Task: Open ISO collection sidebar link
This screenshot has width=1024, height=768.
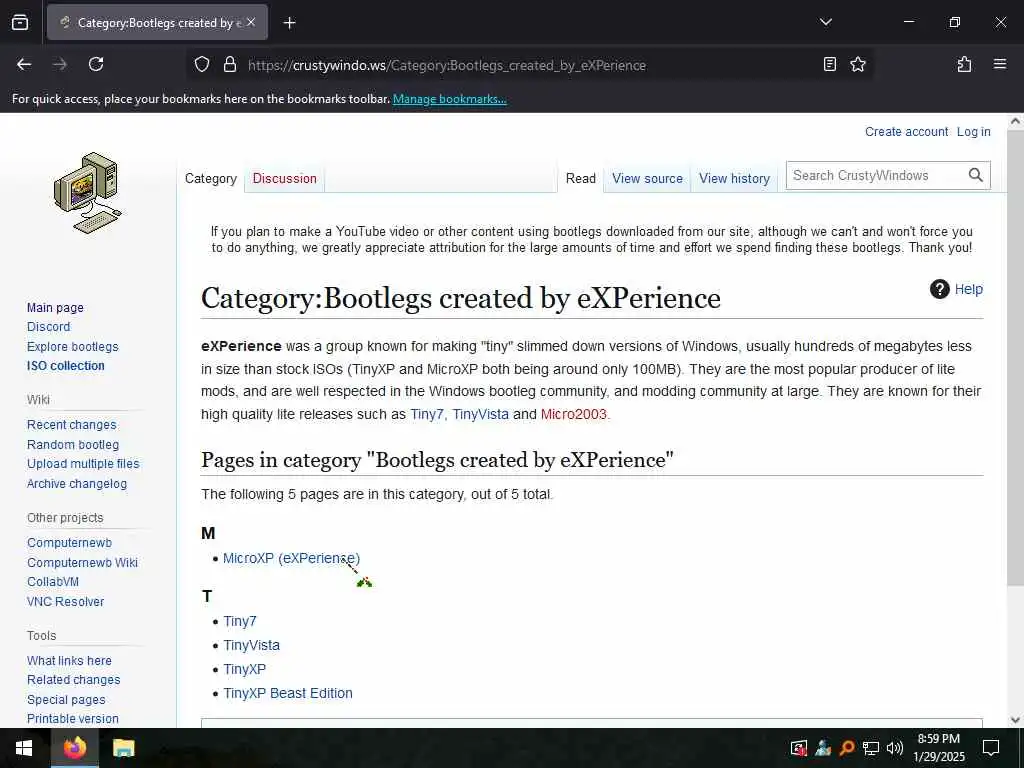Action: coord(65,366)
